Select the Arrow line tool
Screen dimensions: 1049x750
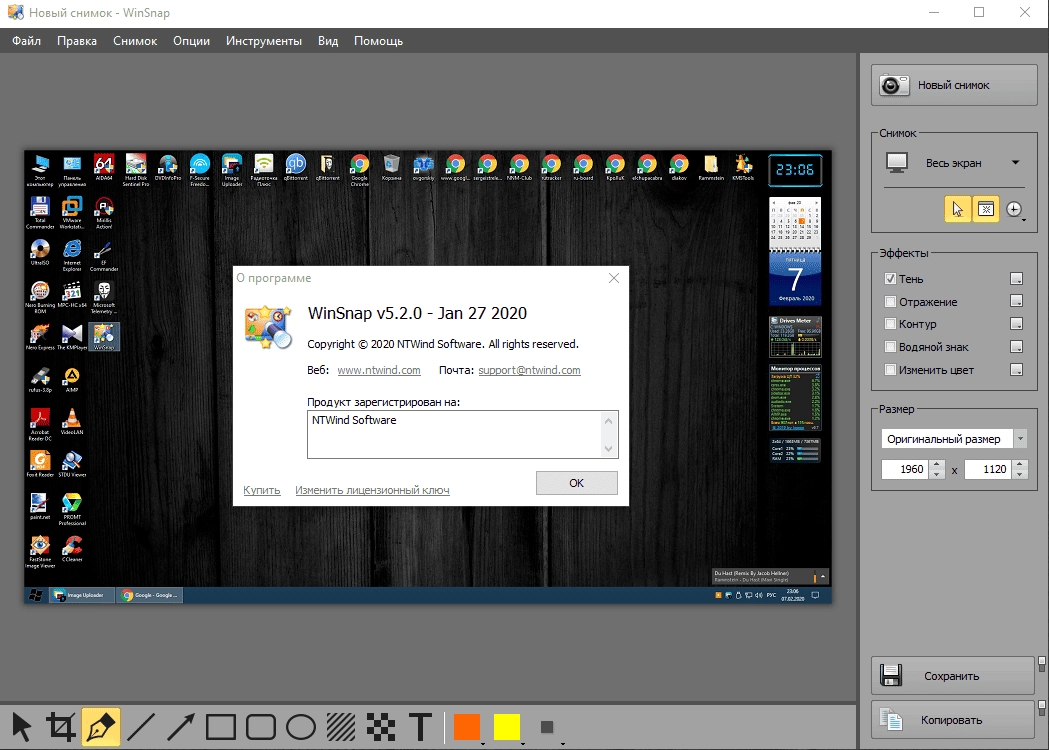coord(181,727)
